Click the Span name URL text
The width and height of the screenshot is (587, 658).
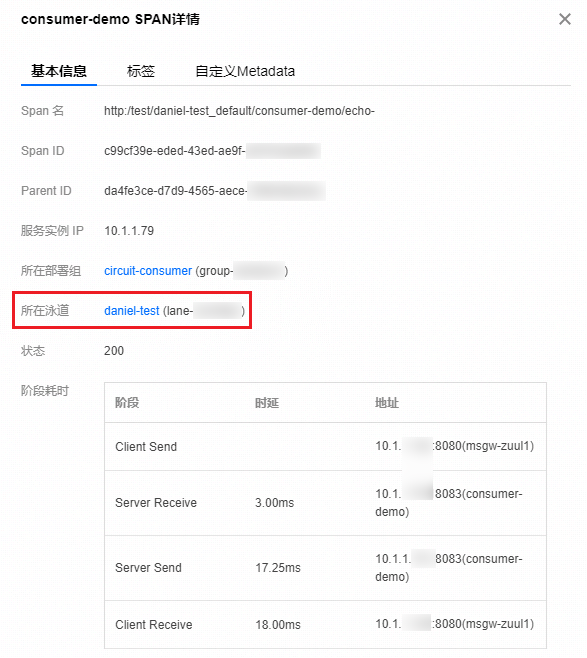click(239, 111)
